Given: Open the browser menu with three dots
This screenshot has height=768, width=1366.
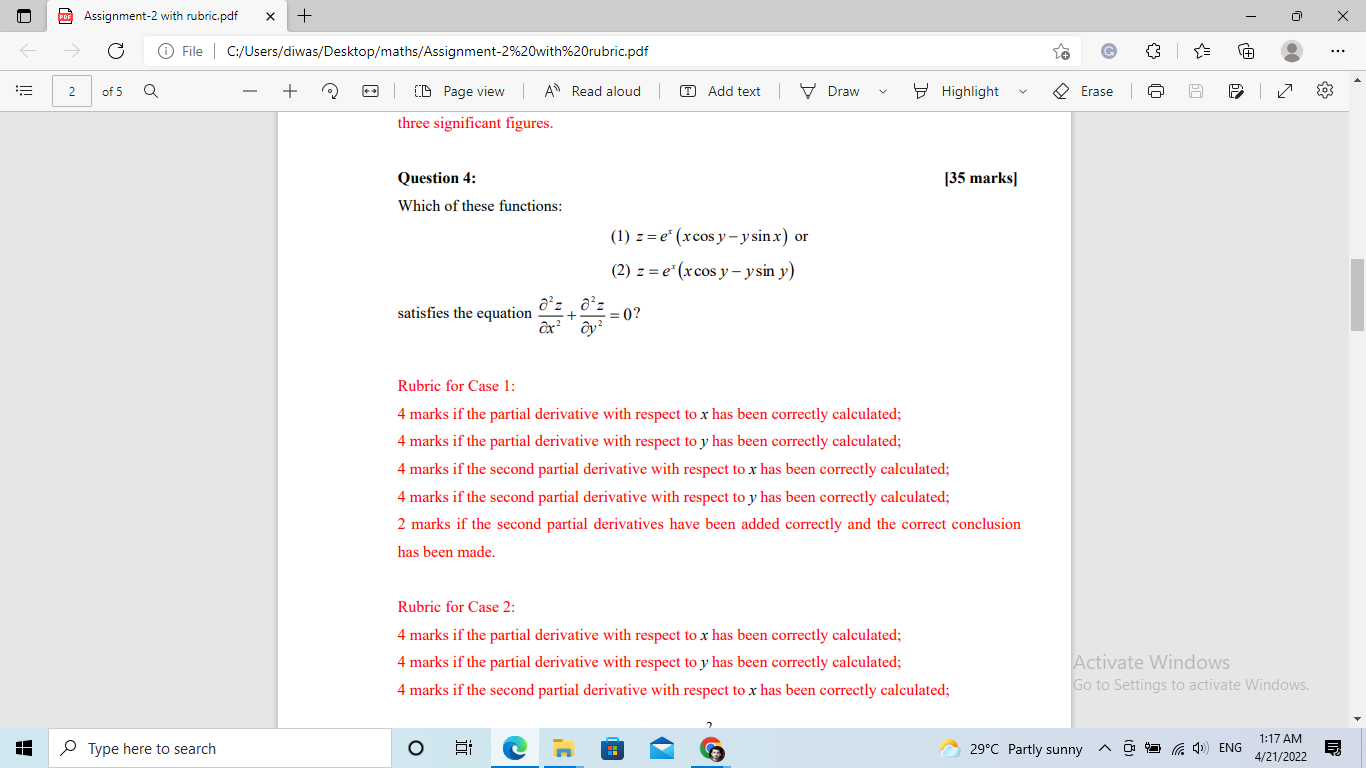Looking at the screenshot, I should pyautogui.click(x=1338, y=50).
